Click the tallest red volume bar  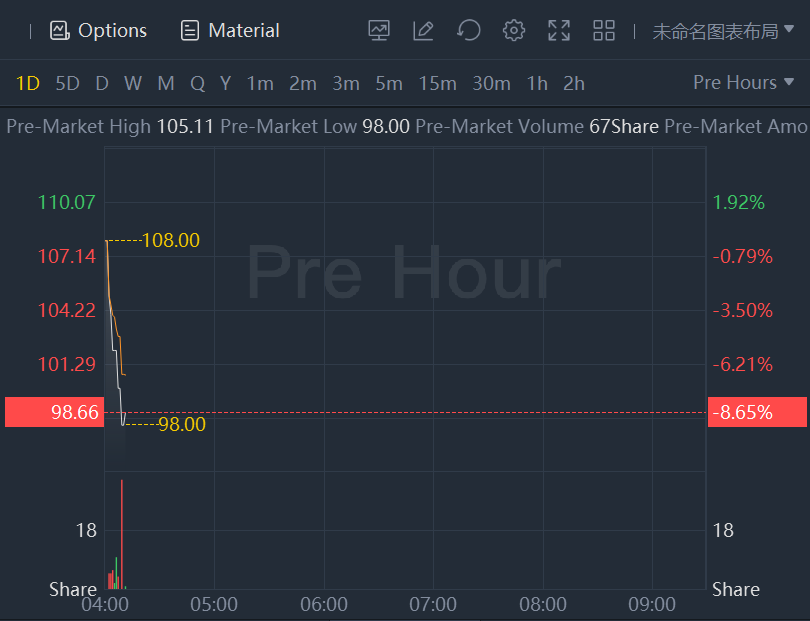point(122,535)
